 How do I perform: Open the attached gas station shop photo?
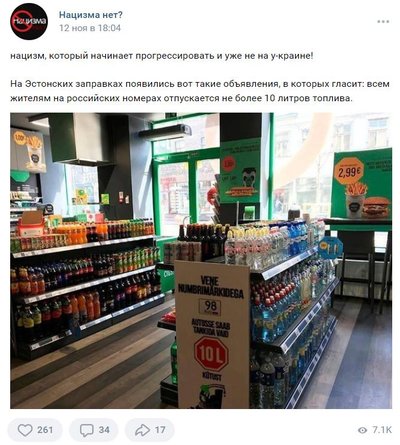pyautogui.click(x=201, y=261)
